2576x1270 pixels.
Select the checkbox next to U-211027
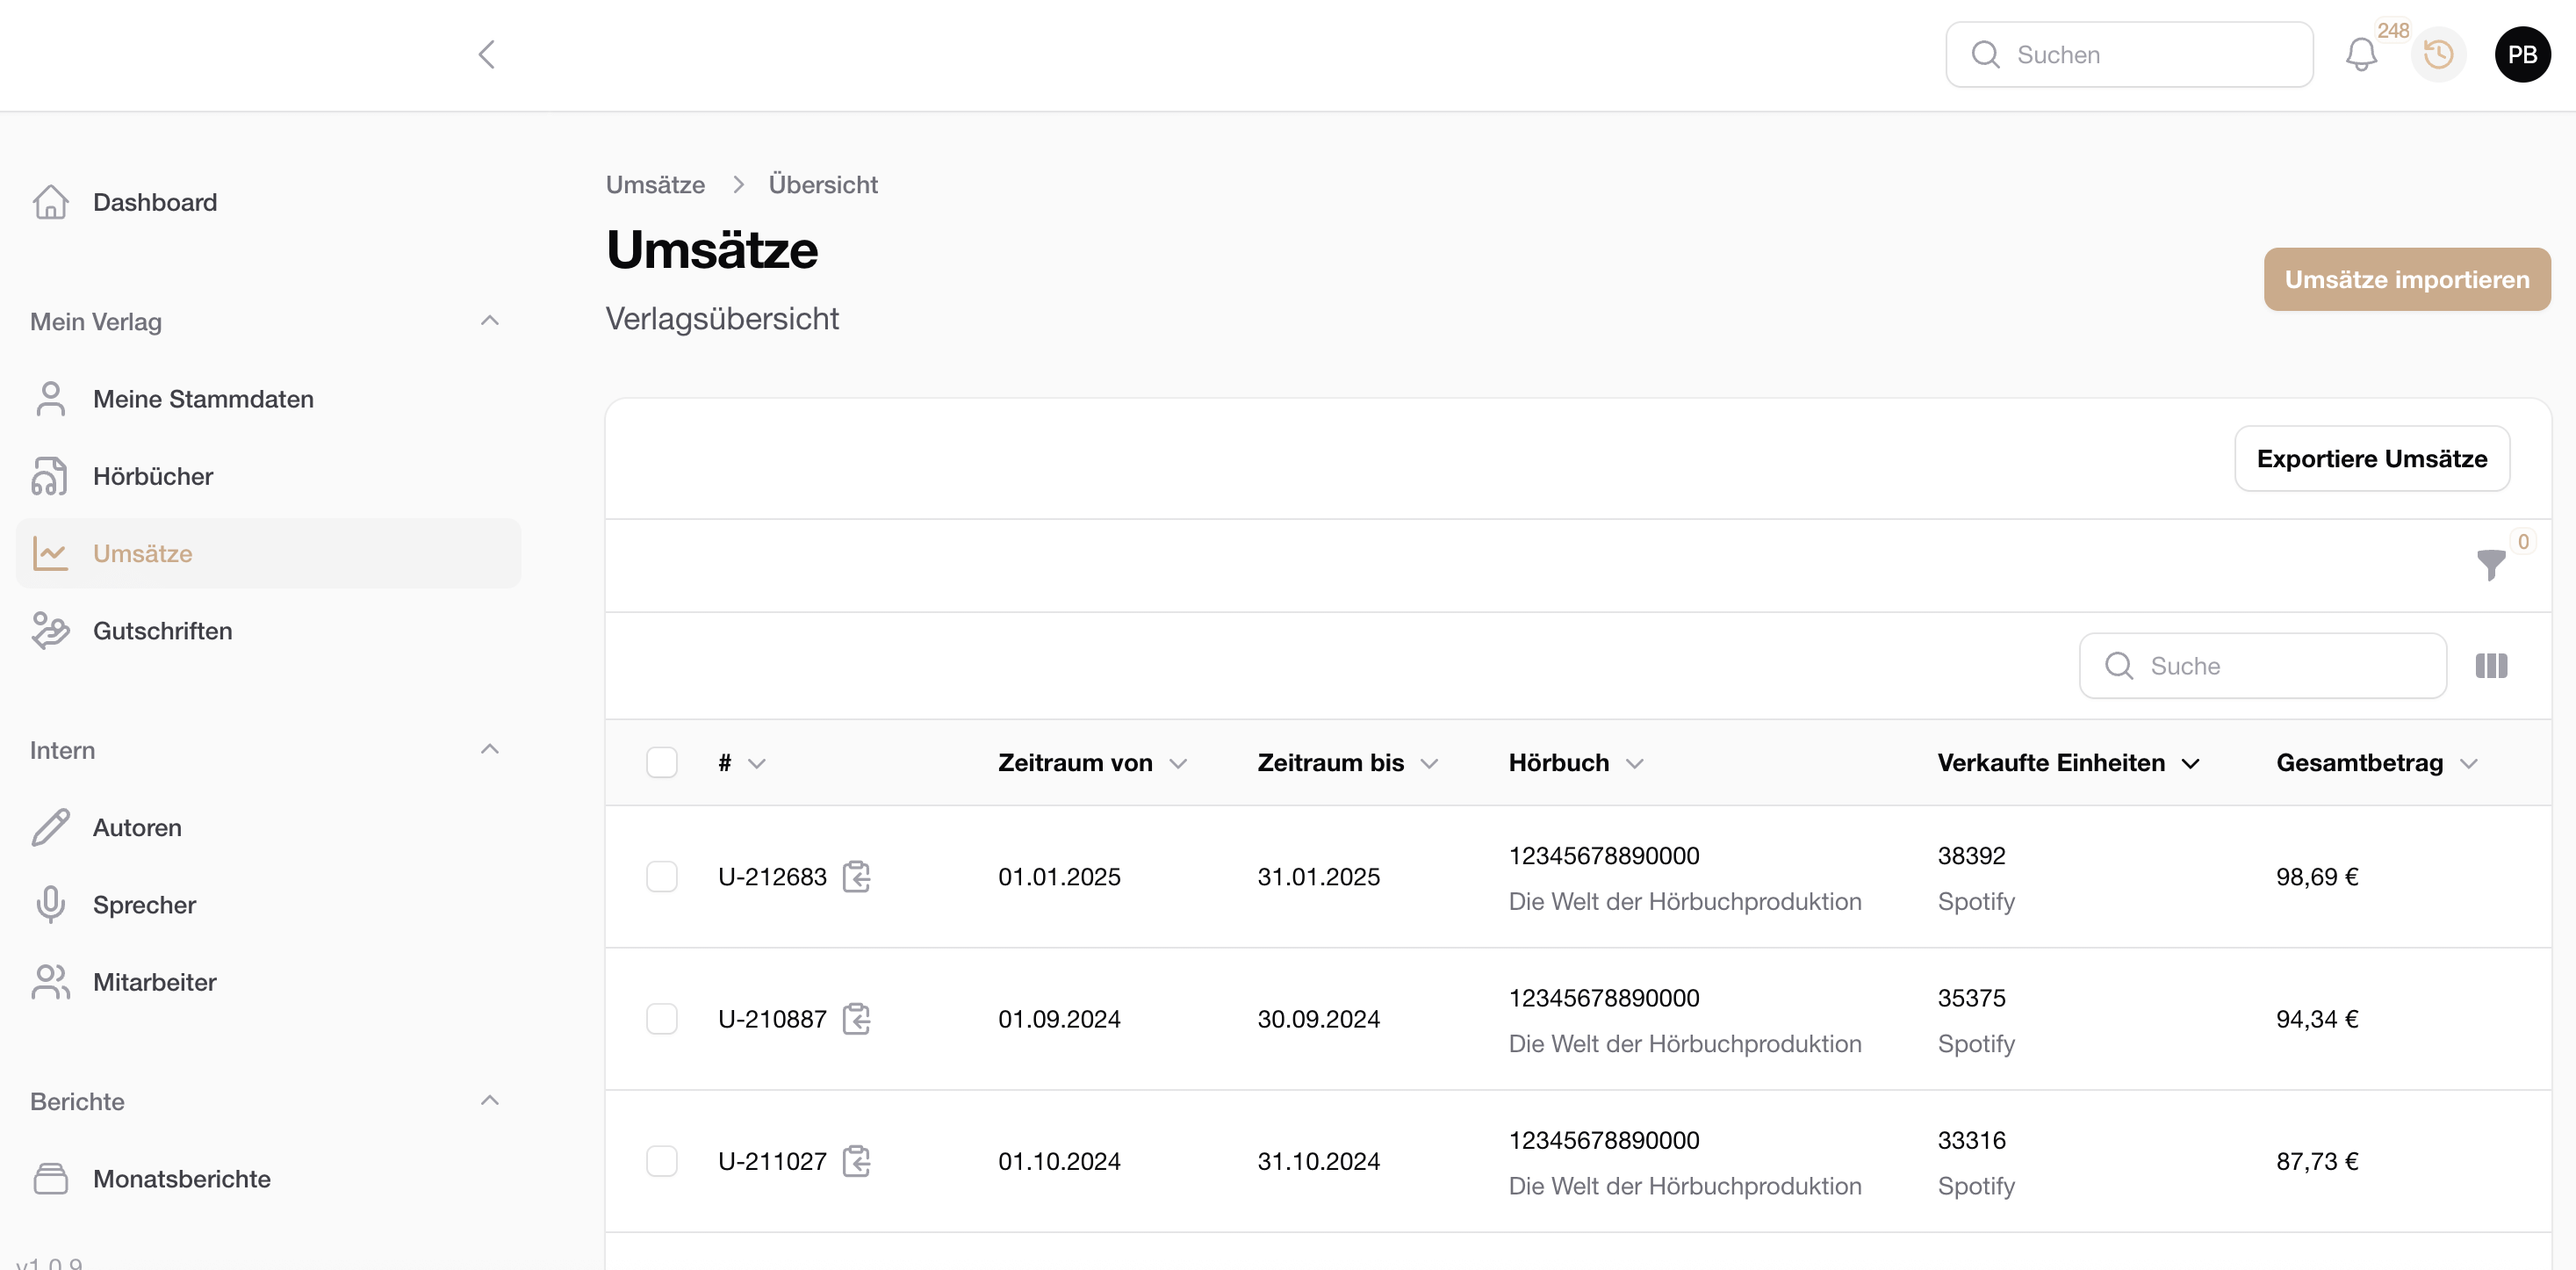[x=663, y=1161]
